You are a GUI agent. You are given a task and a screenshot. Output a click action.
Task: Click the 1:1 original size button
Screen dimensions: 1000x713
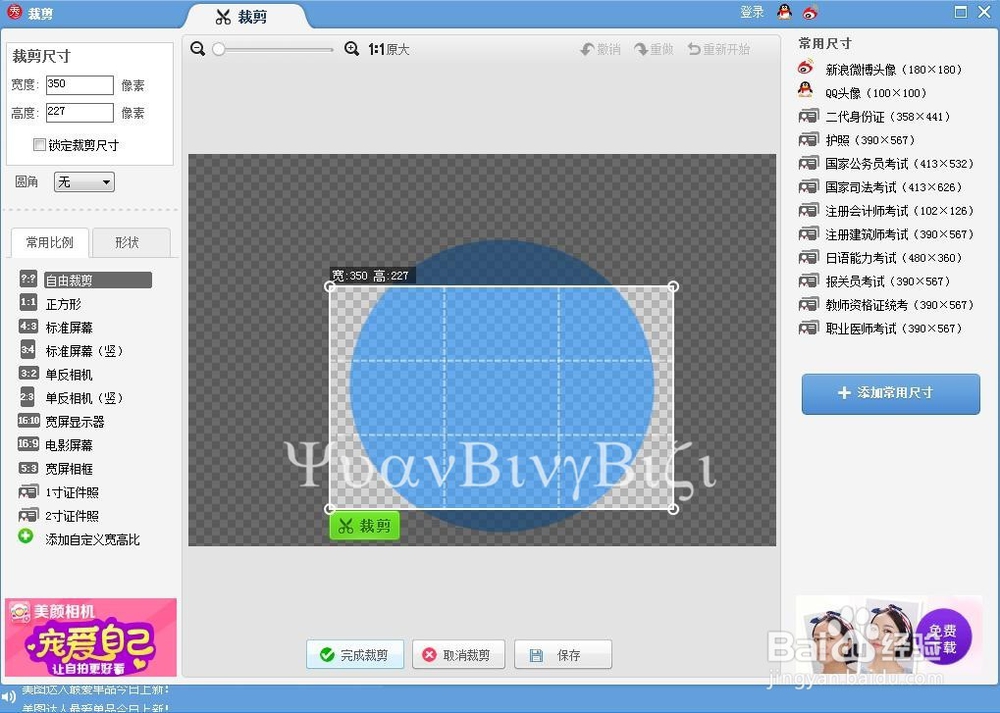(389, 50)
